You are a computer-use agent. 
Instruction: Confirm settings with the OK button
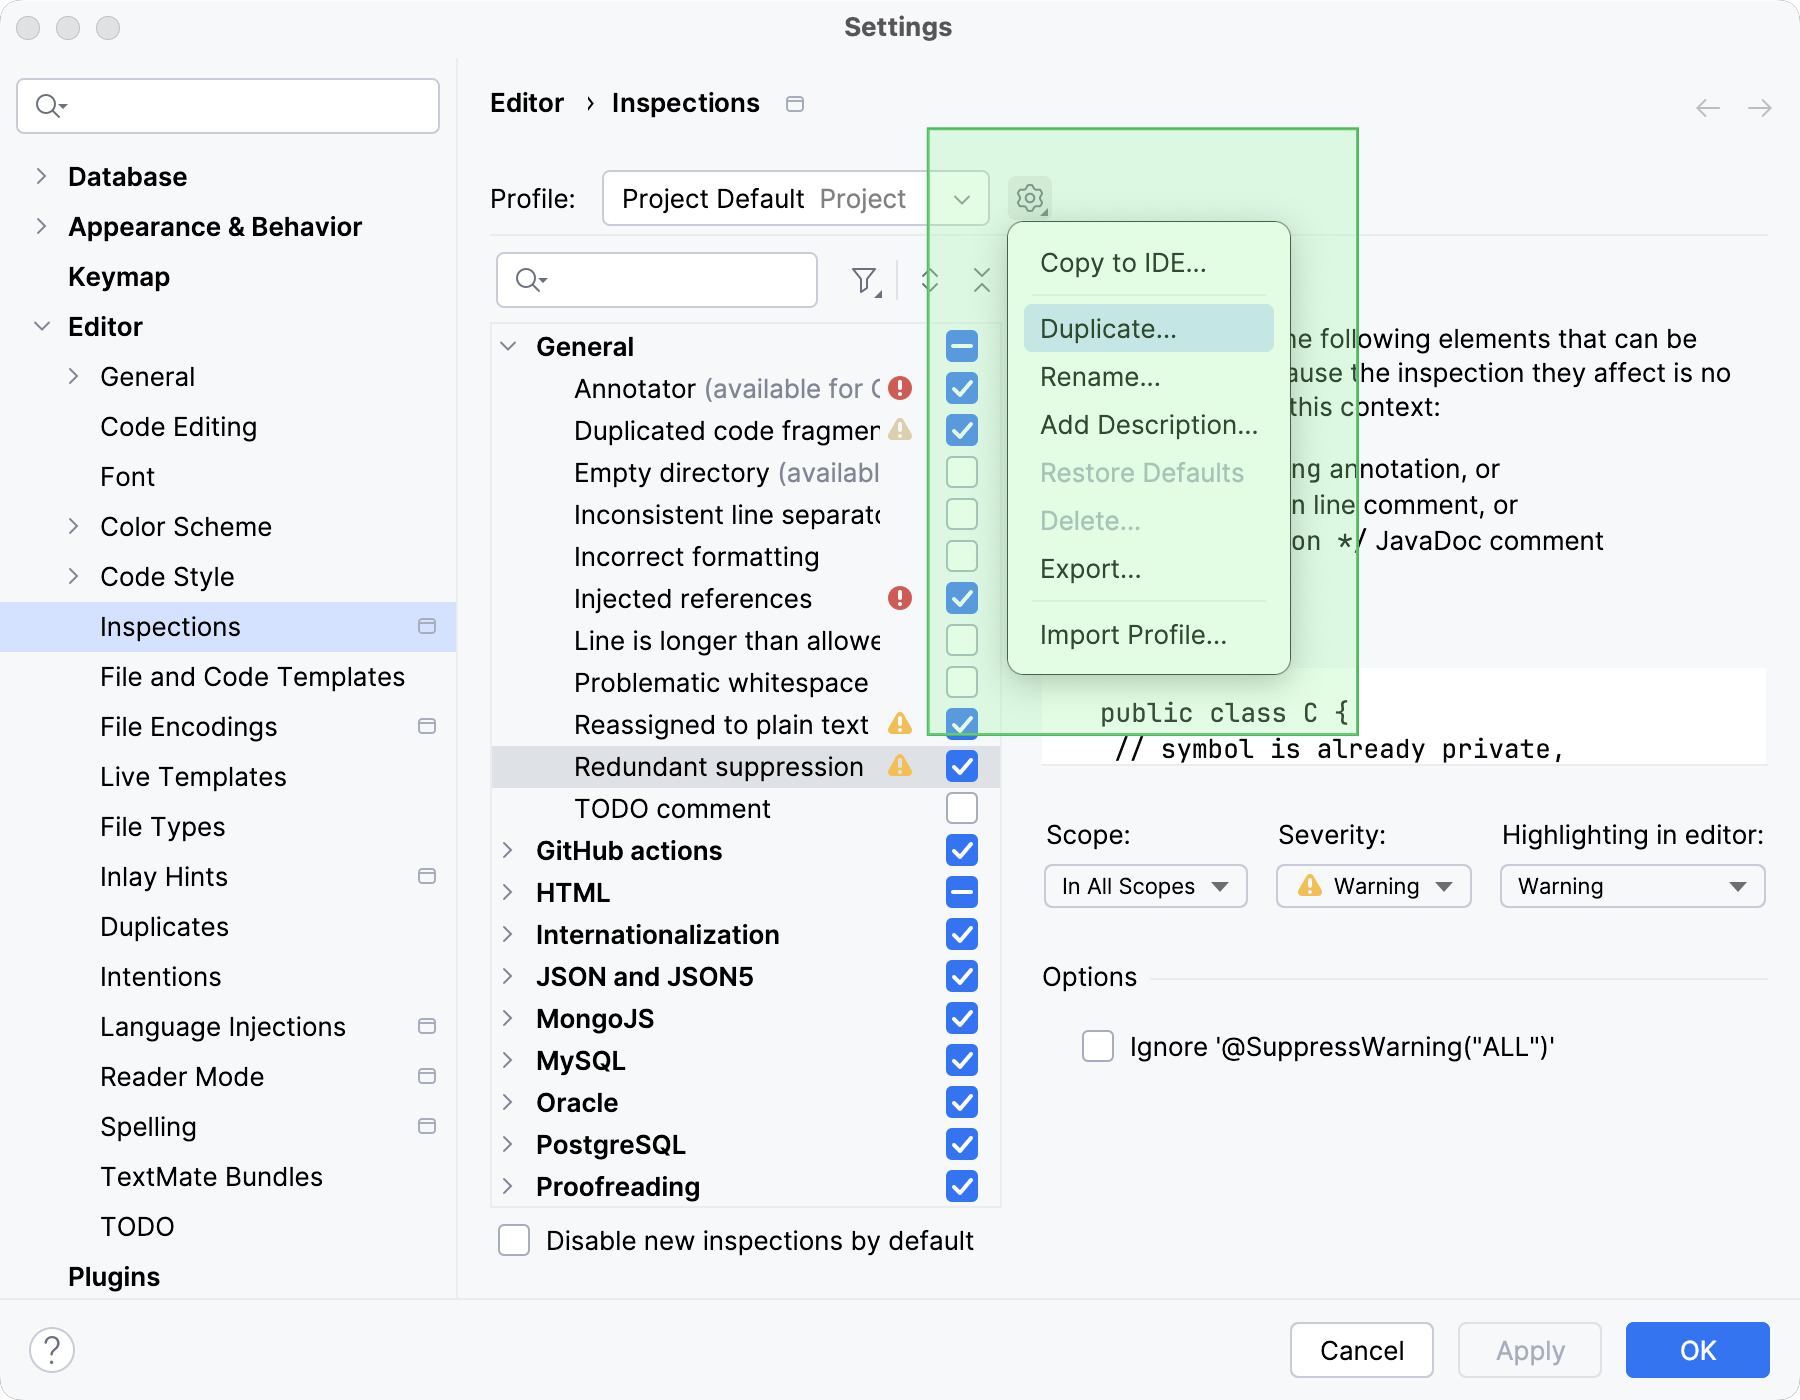[x=1696, y=1350]
